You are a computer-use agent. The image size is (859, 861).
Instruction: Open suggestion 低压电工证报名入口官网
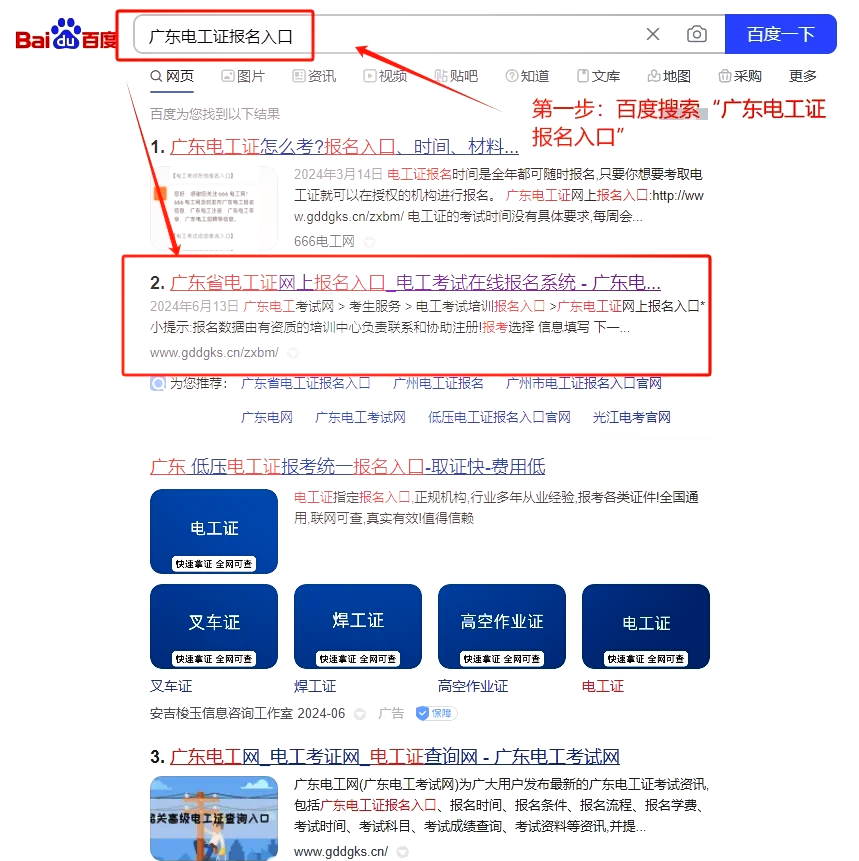point(499,417)
